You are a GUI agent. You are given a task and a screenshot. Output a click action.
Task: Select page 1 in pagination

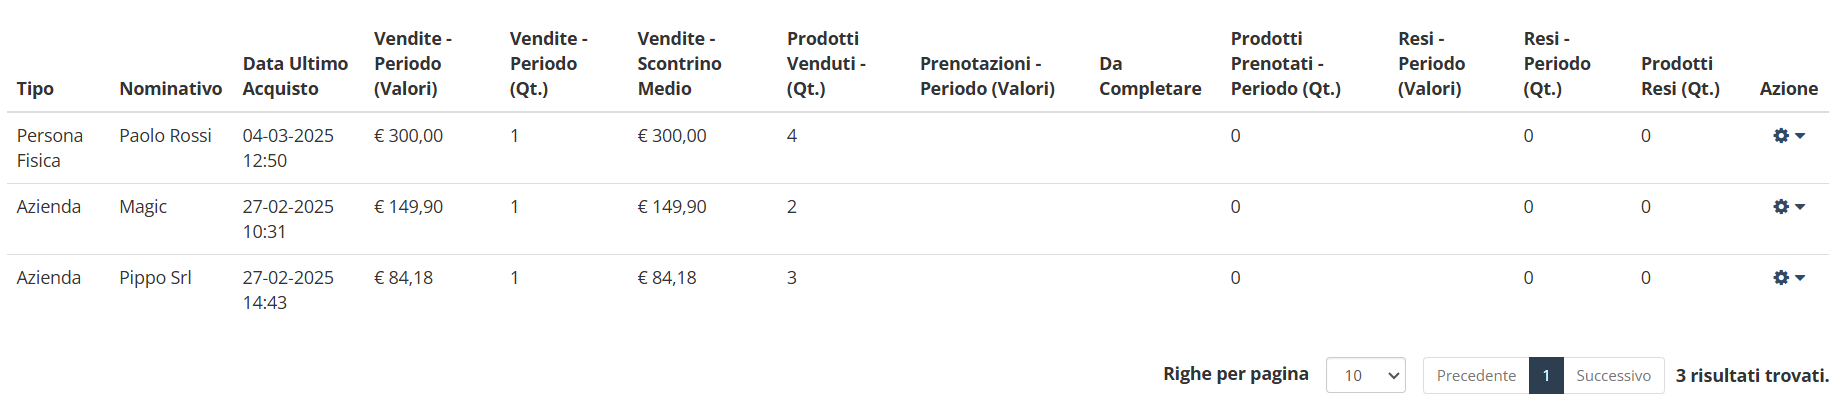[1546, 376]
